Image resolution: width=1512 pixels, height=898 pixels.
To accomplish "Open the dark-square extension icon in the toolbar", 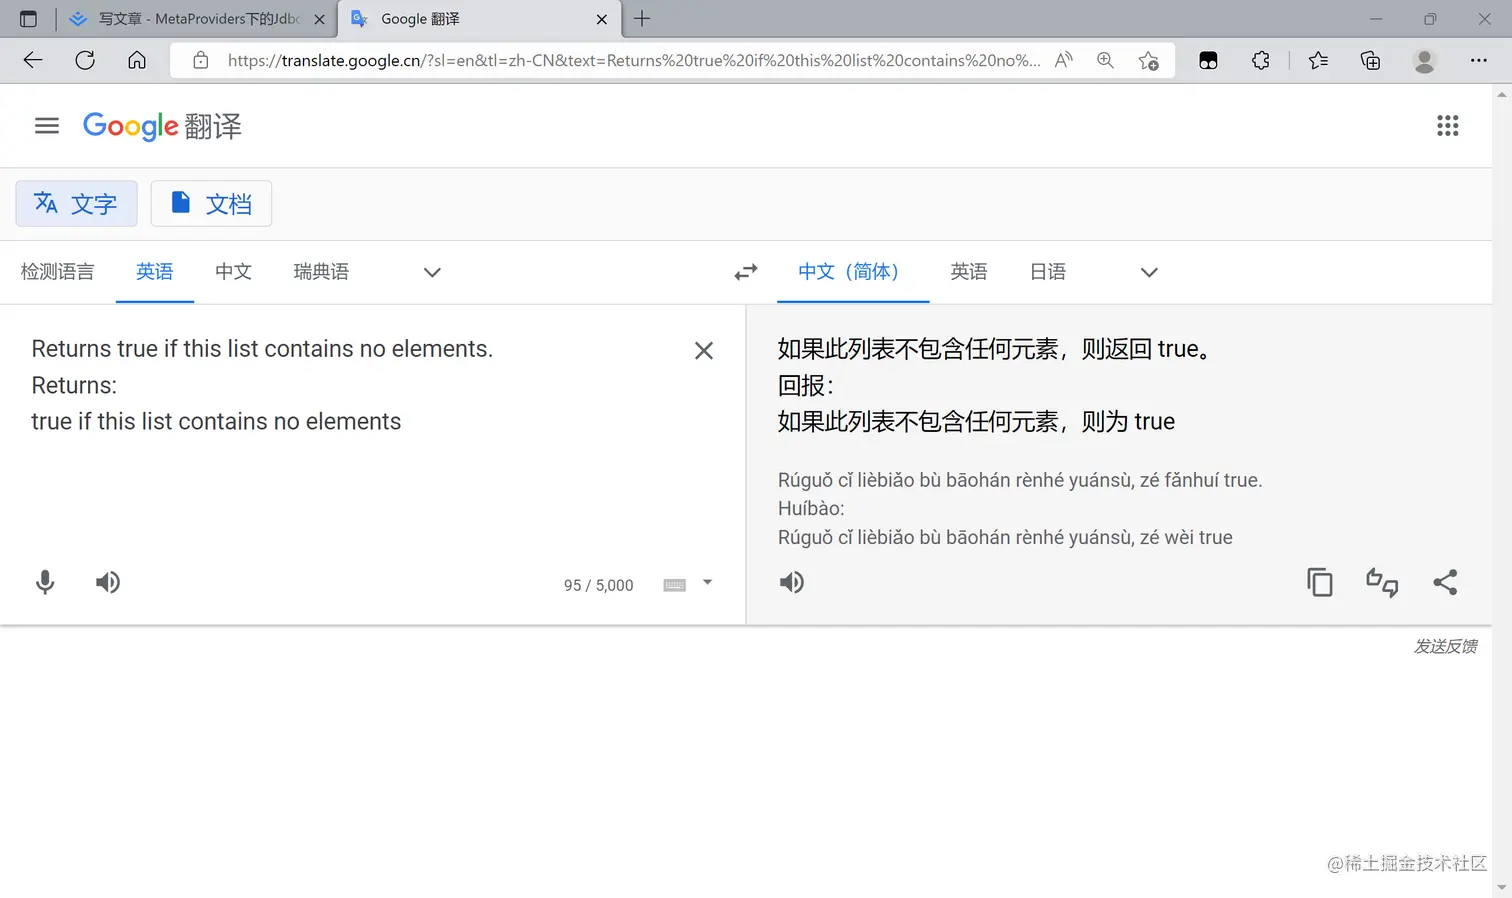I will (1208, 60).
